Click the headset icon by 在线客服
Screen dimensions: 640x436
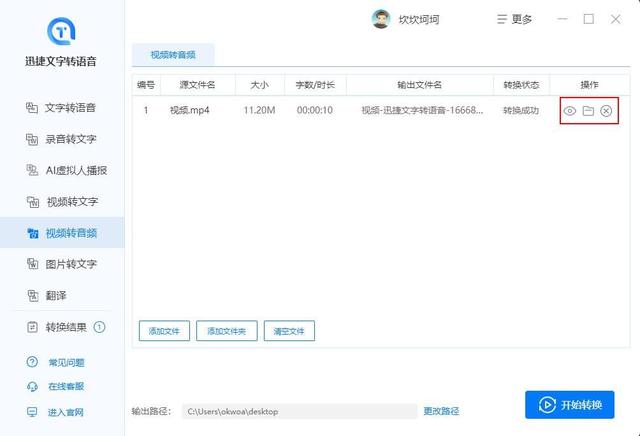point(32,386)
